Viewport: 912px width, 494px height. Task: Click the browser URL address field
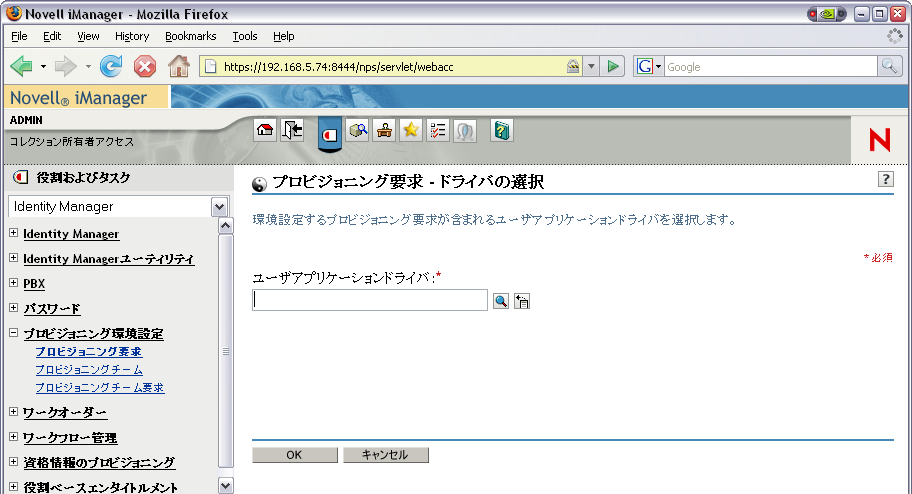[393, 66]
